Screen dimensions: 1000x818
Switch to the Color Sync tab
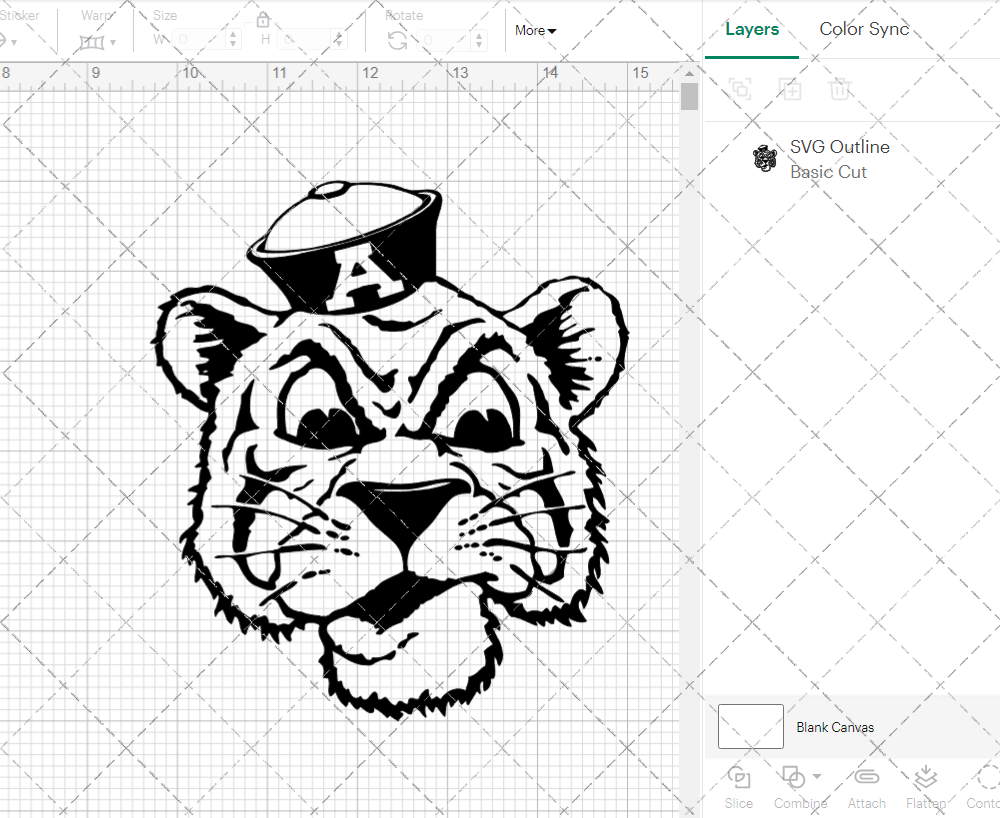[864, 29]
